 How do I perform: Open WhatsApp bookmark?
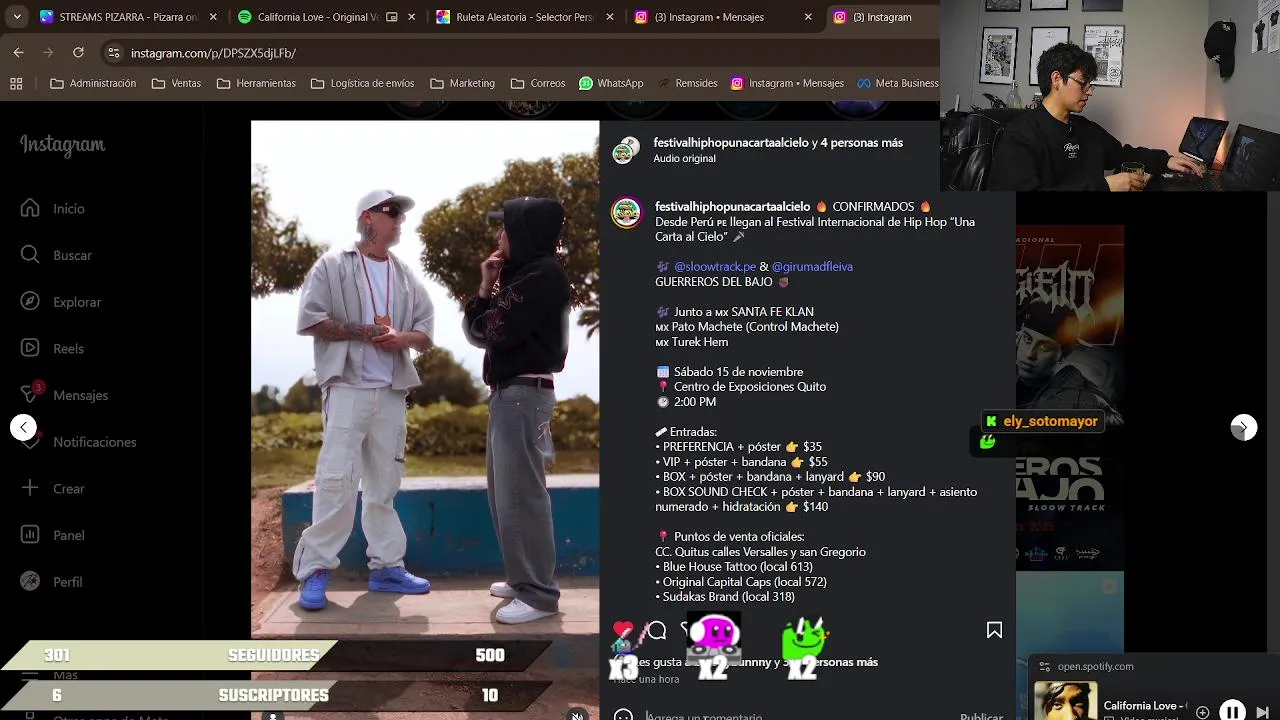[611, 83]
